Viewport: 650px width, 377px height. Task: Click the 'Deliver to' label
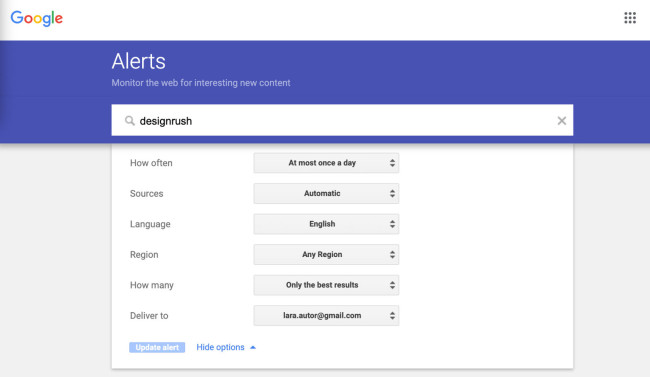coord(149,316)
